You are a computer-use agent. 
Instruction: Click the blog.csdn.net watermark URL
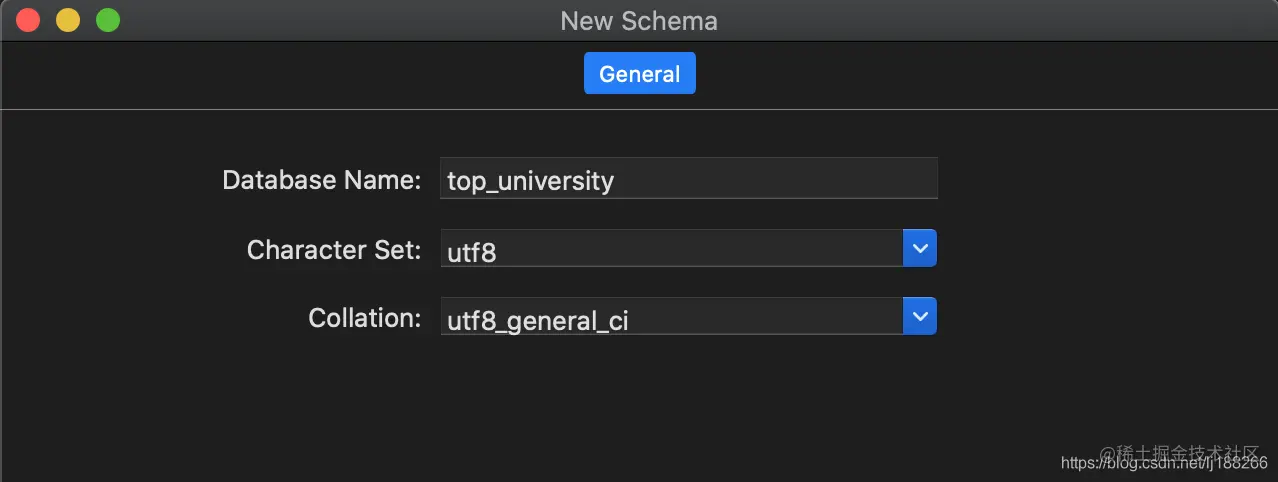[1164, 463]
